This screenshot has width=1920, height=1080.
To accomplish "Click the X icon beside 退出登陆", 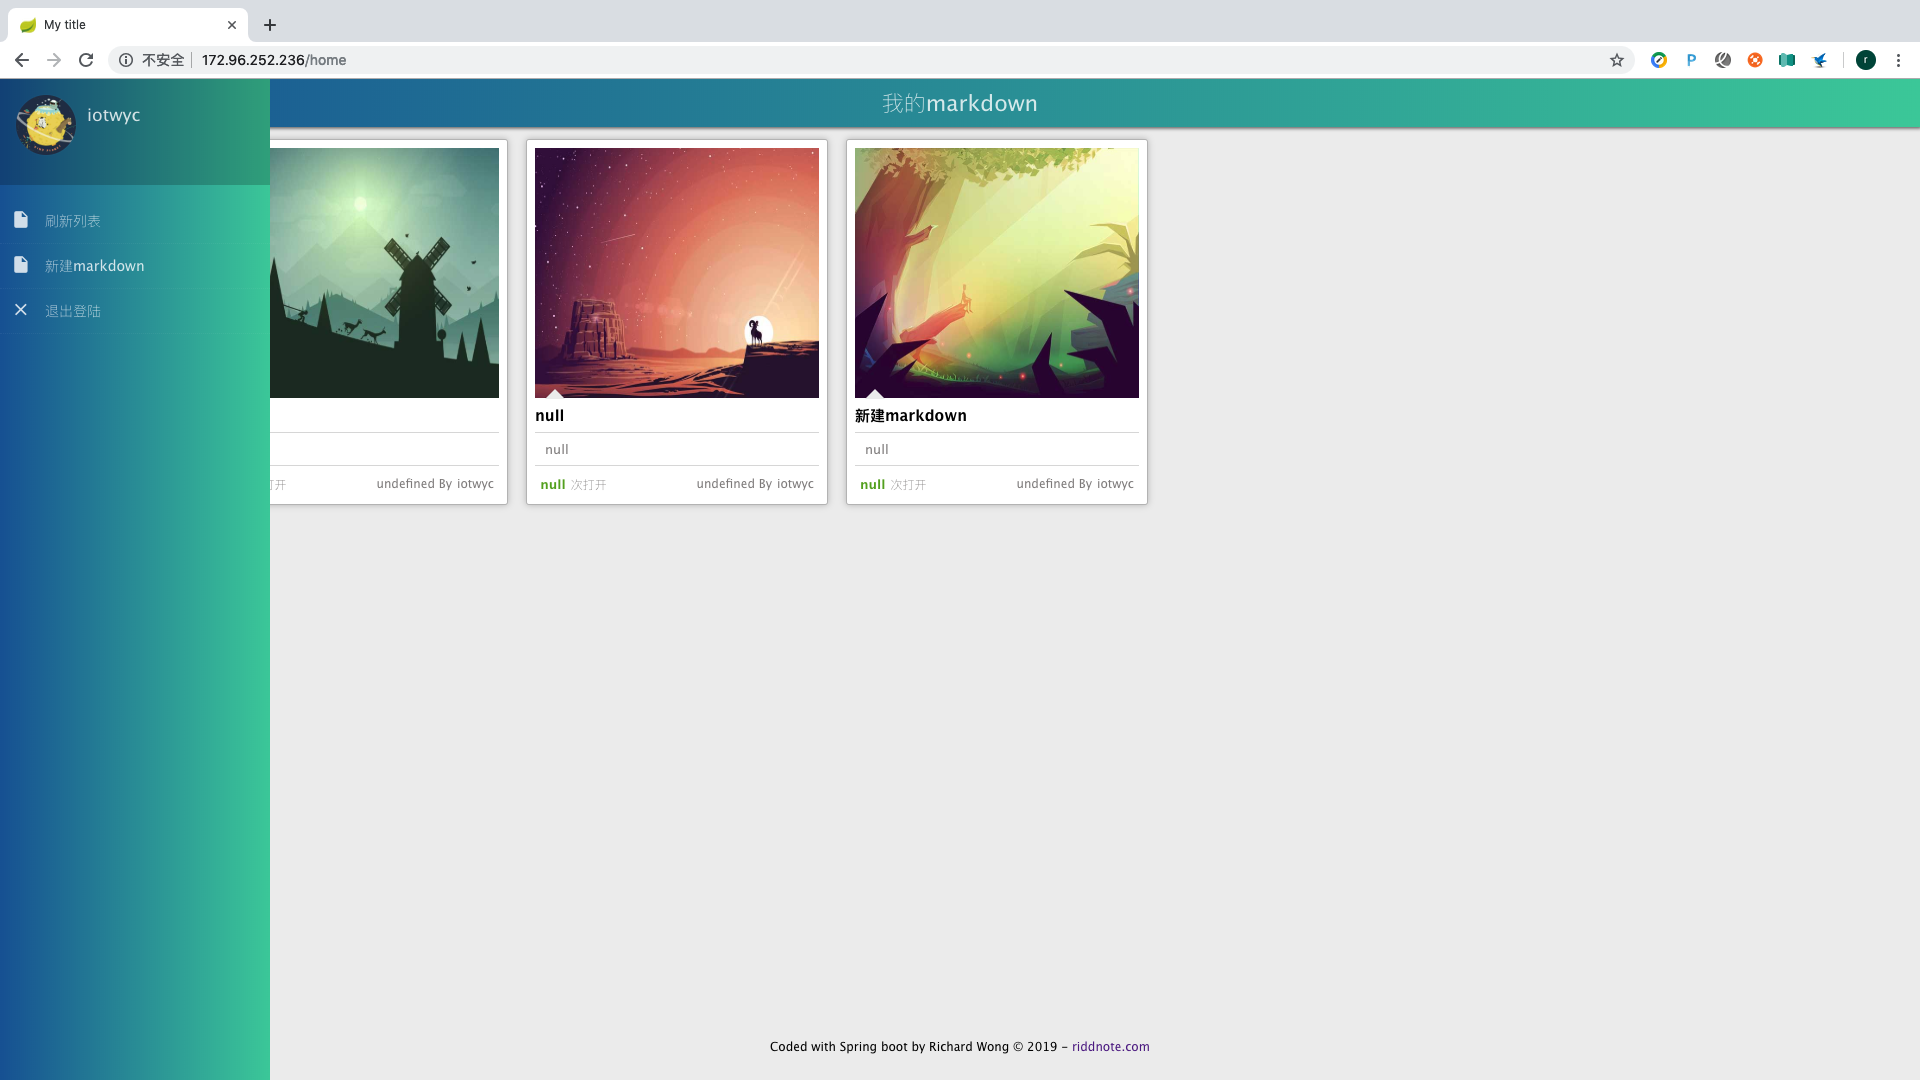I will (21, 310).
